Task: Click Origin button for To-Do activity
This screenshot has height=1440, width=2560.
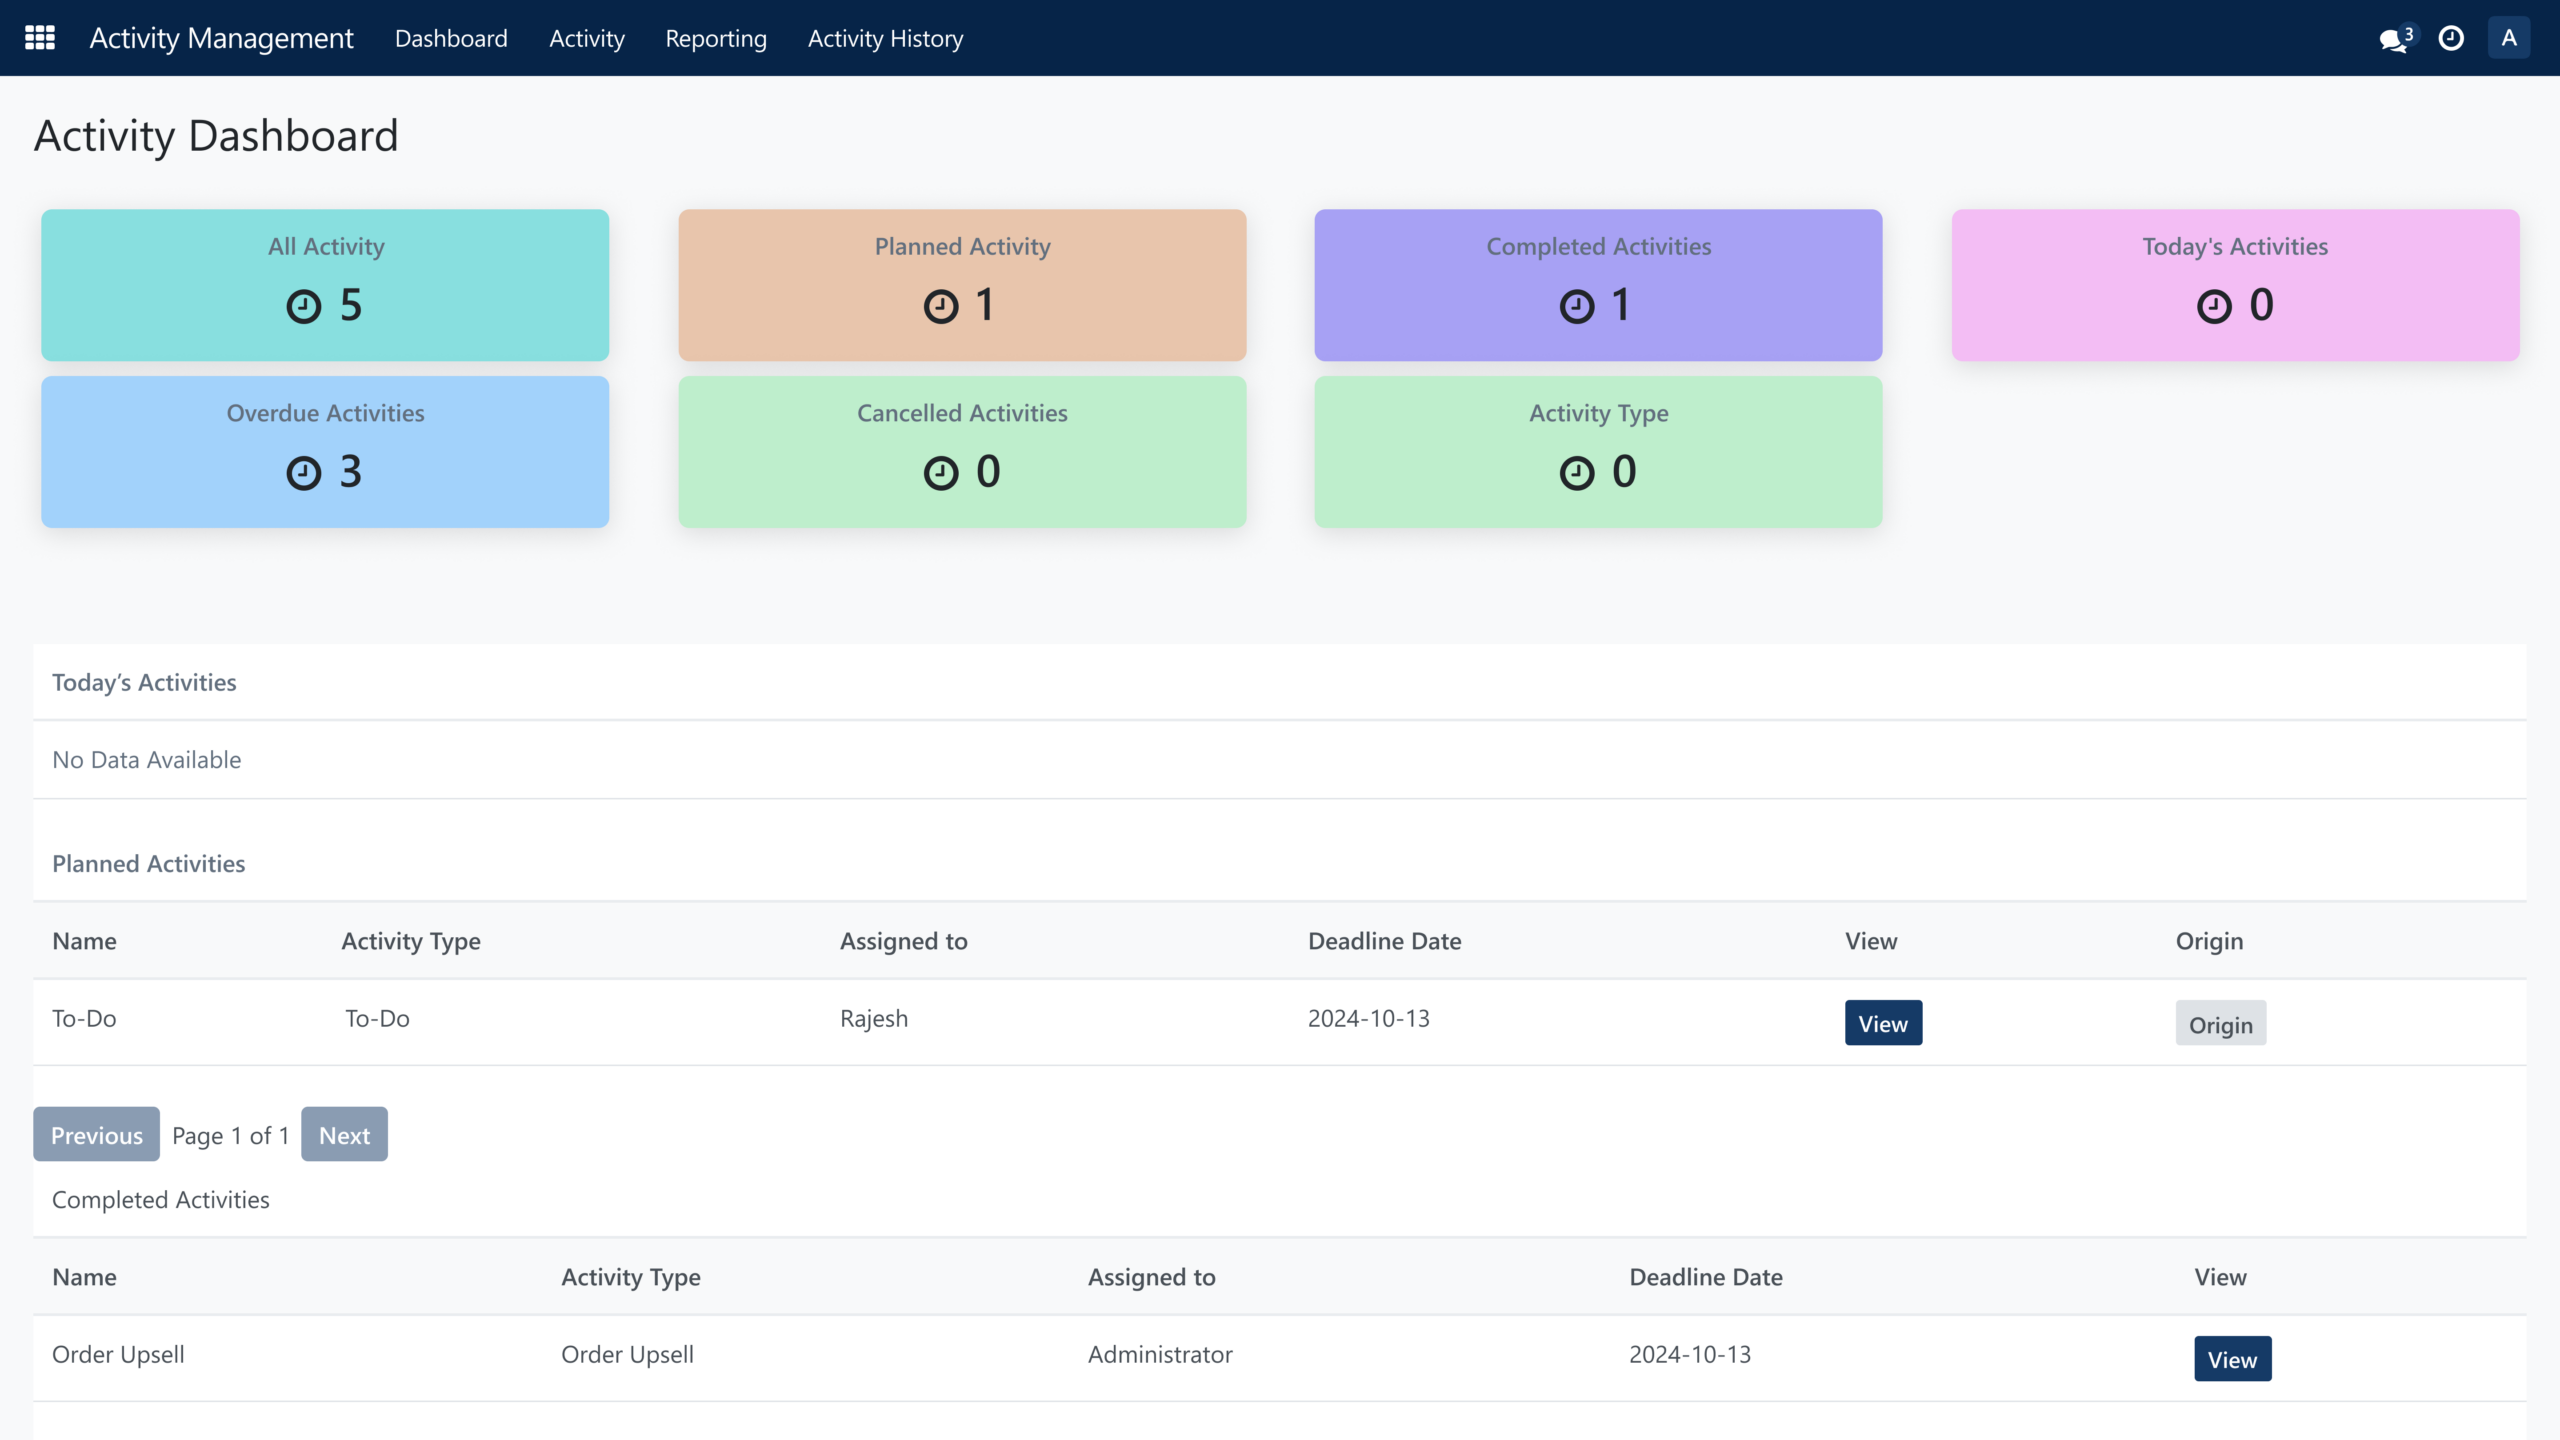Action: (2219, 1022)
